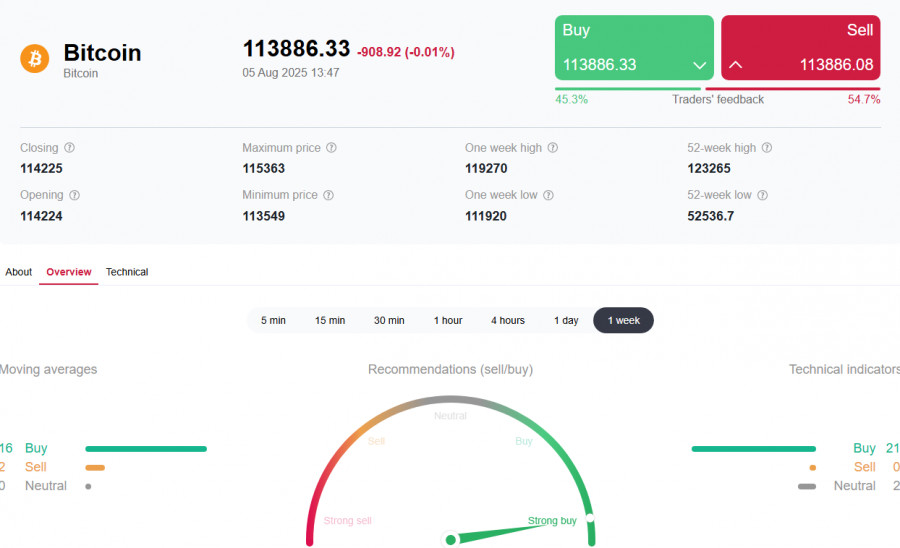Click the 52-week low value 52536.7
The height and width of the screenshot is (548, 900).
click(711, 216)
